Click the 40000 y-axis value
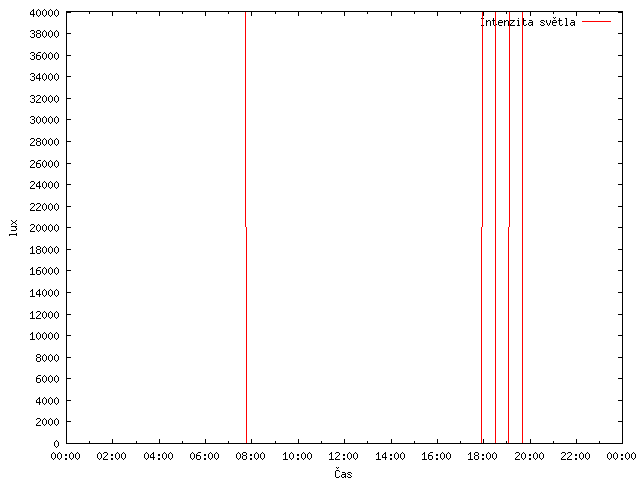 click(44, 13)
